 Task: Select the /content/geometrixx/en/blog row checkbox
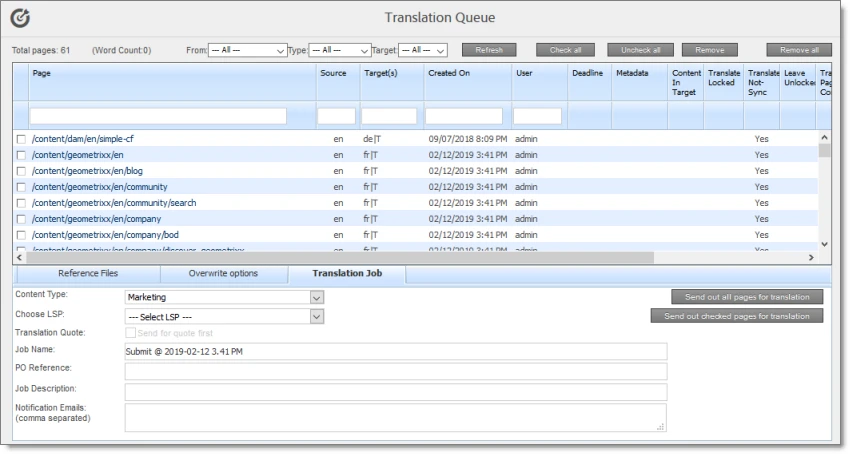click(x=21, y=171)
